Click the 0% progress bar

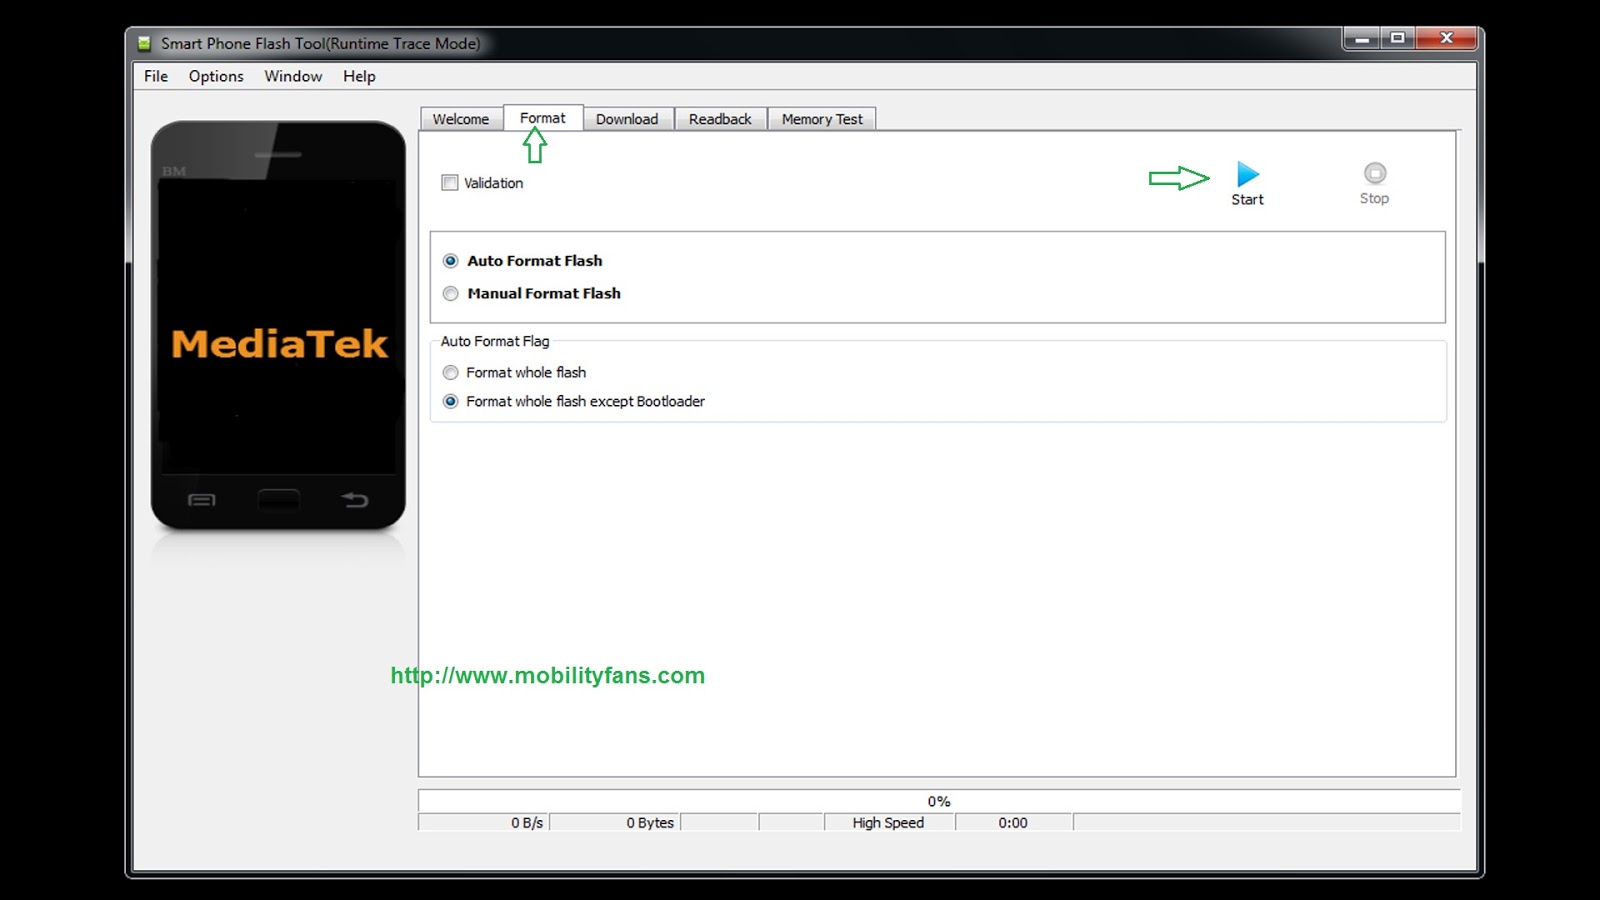pyautogui.click(x=939, y=801)
